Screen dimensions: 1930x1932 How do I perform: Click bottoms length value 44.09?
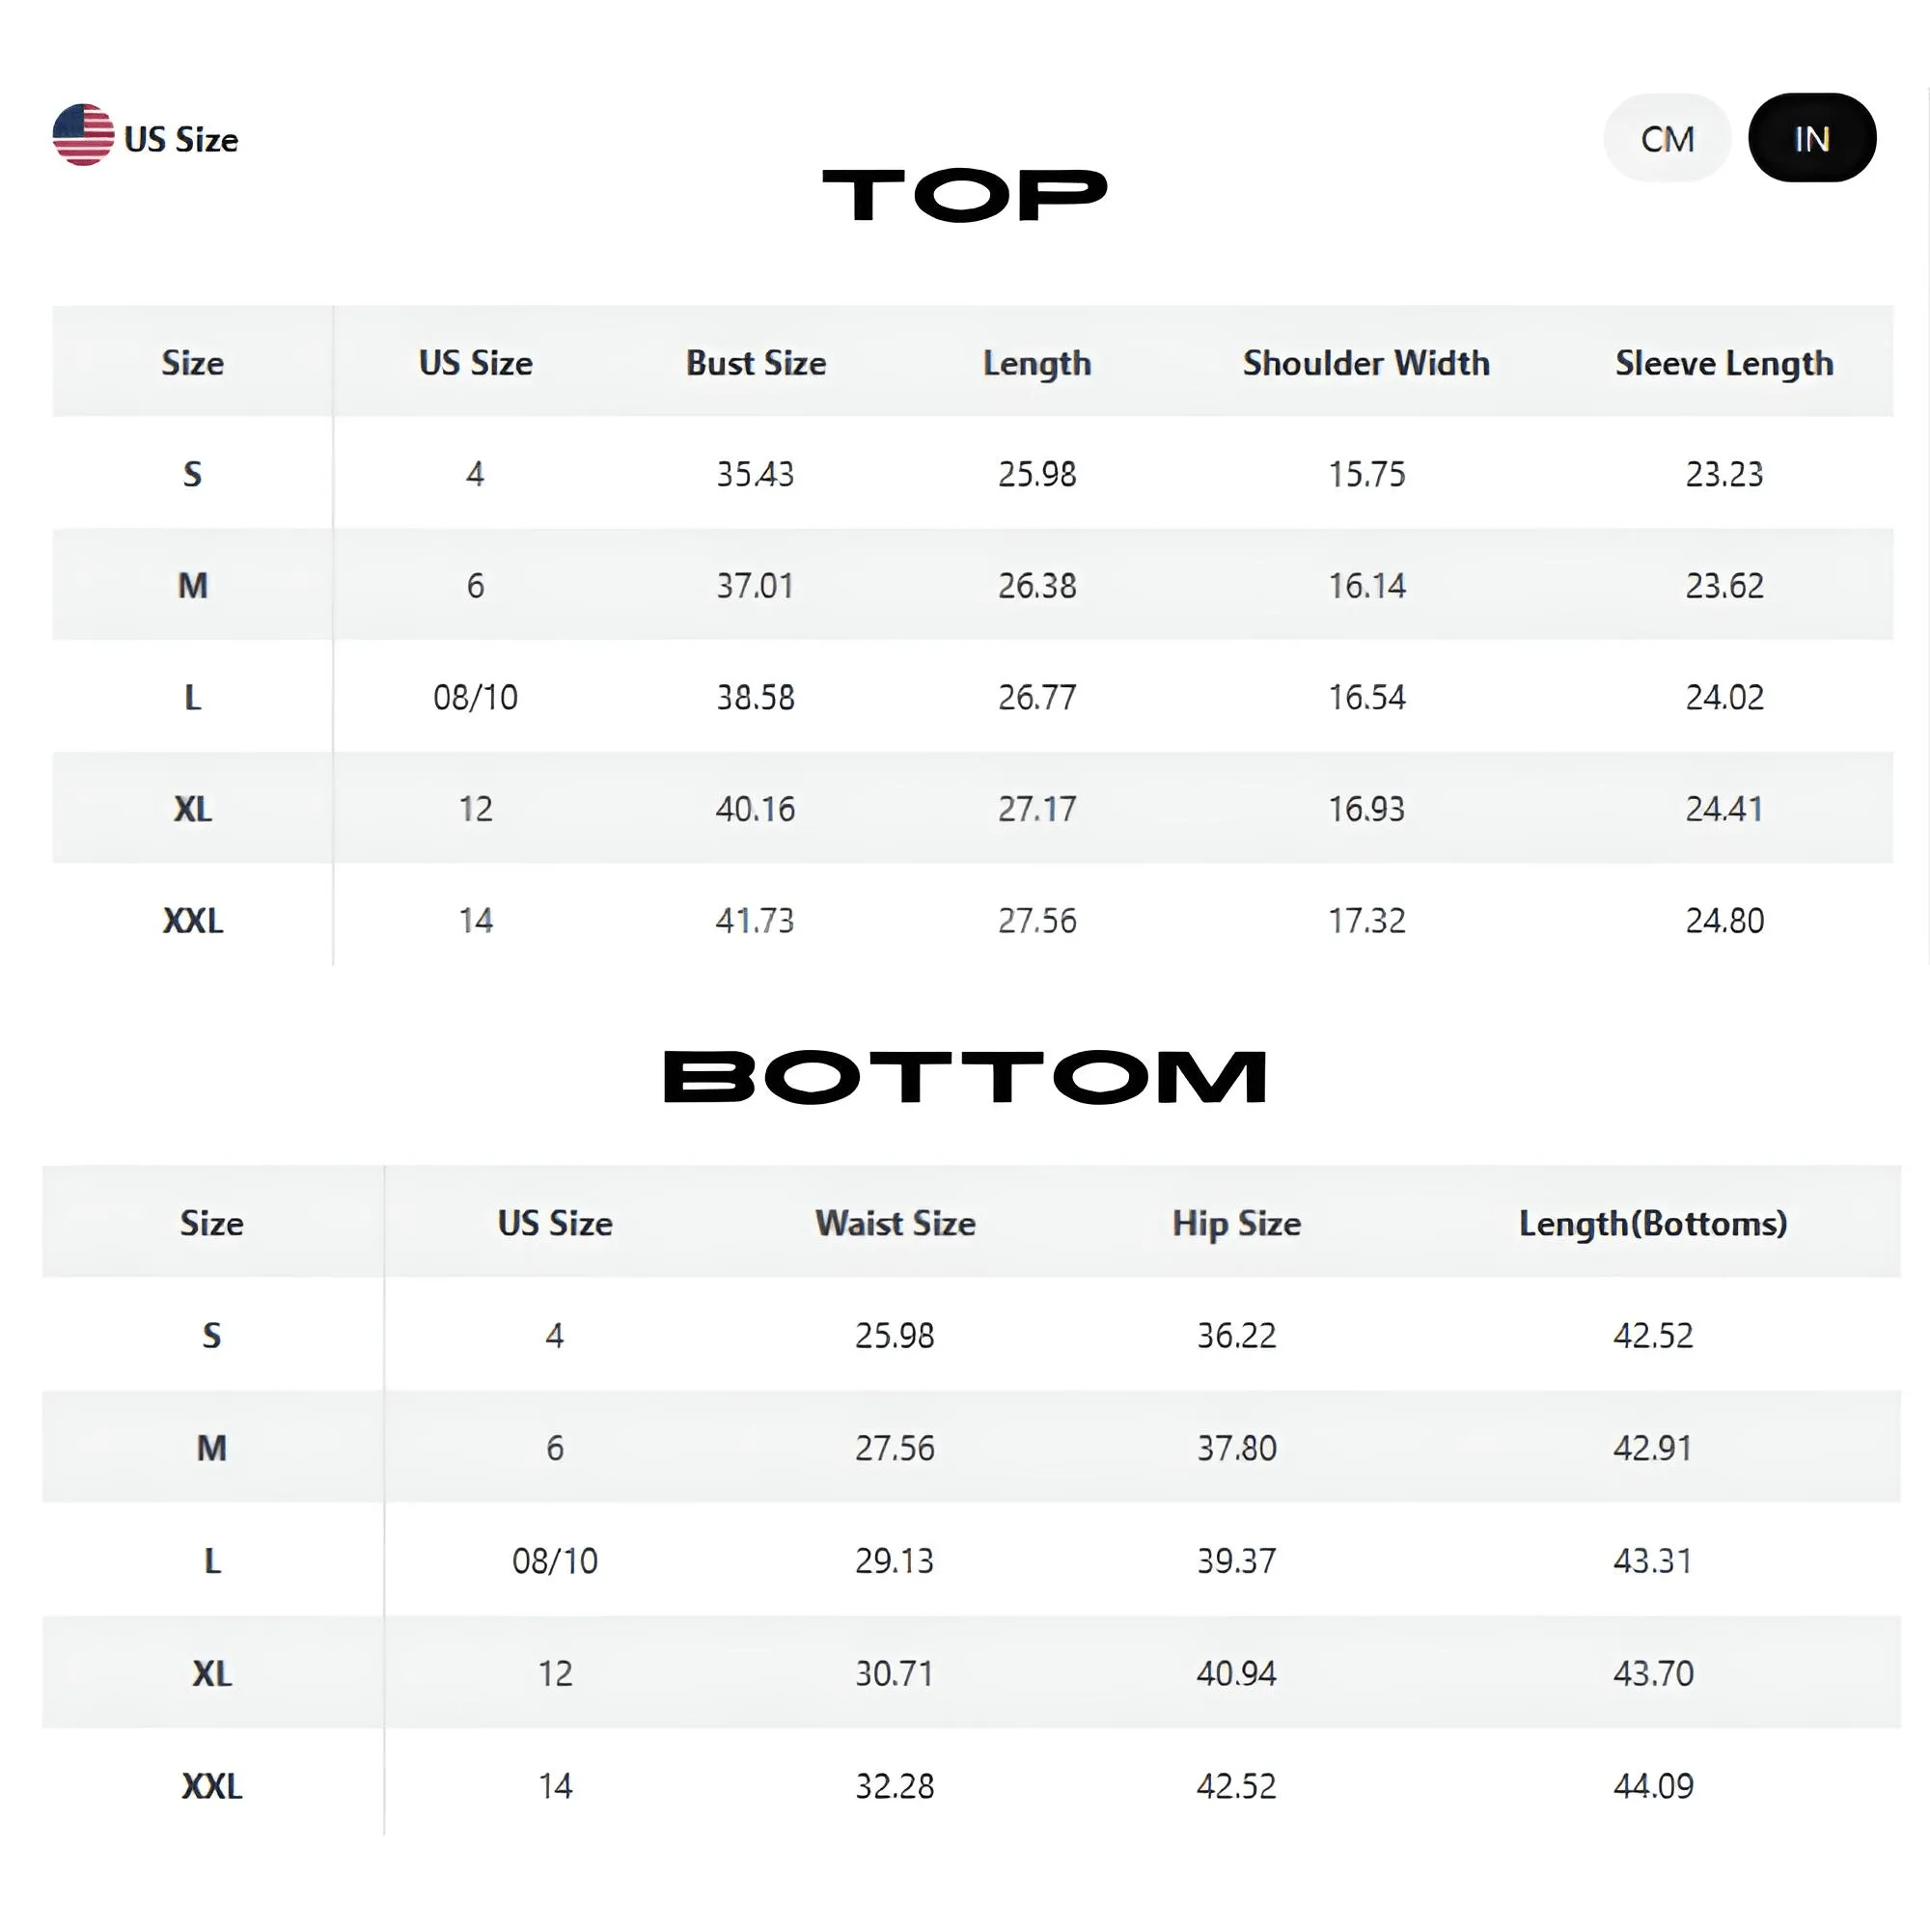(x=1652, y=1786)
